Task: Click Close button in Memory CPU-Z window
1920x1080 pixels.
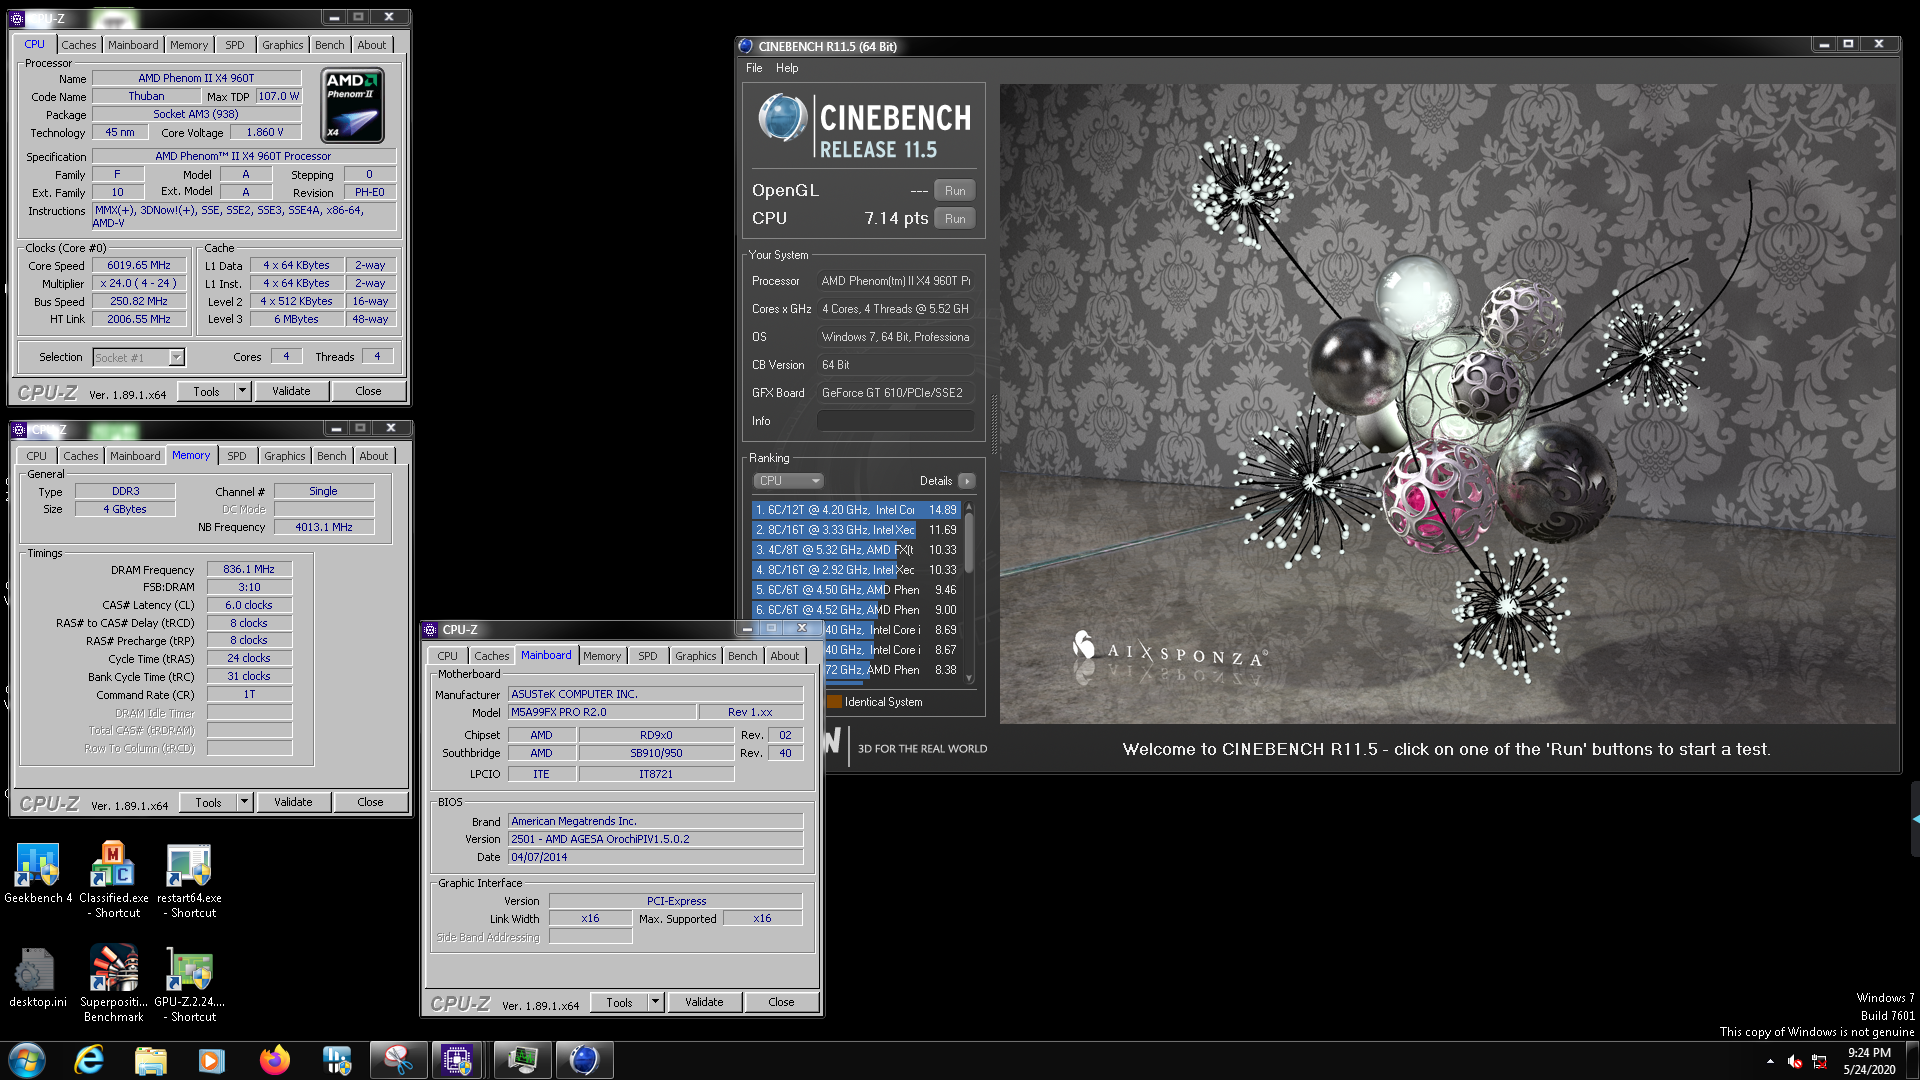Action: coord(370,802)
